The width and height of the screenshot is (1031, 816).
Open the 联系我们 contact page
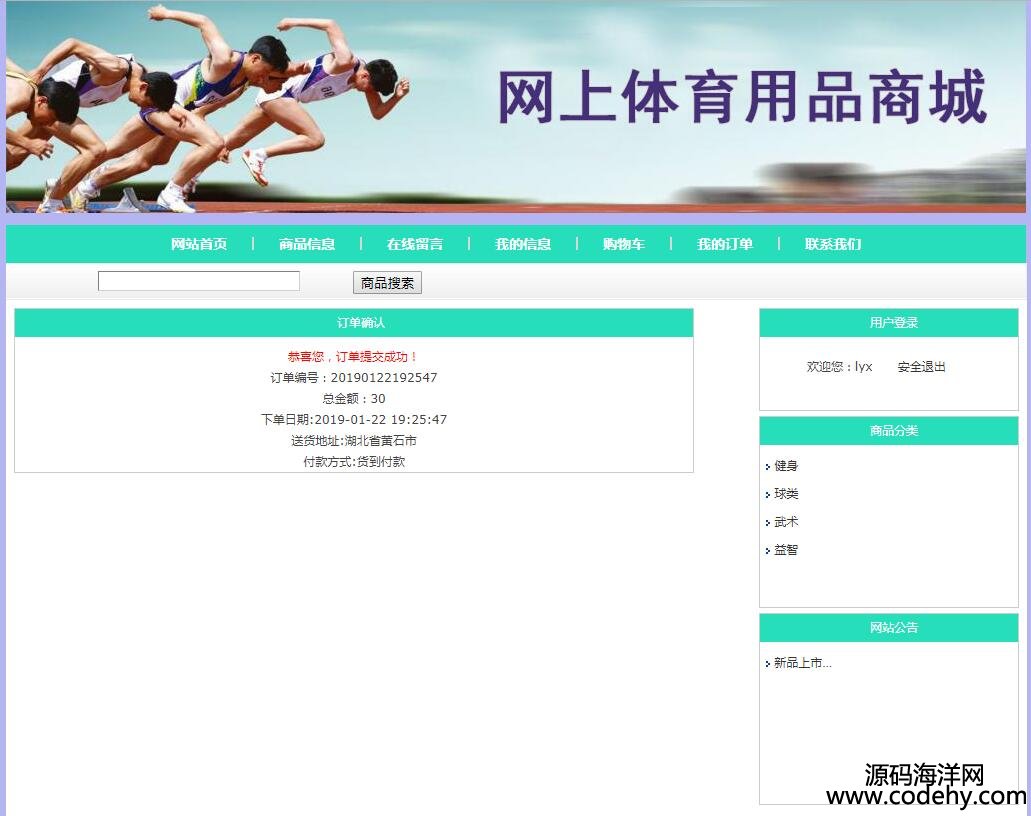pyautogui.click(x=833, y=244)
